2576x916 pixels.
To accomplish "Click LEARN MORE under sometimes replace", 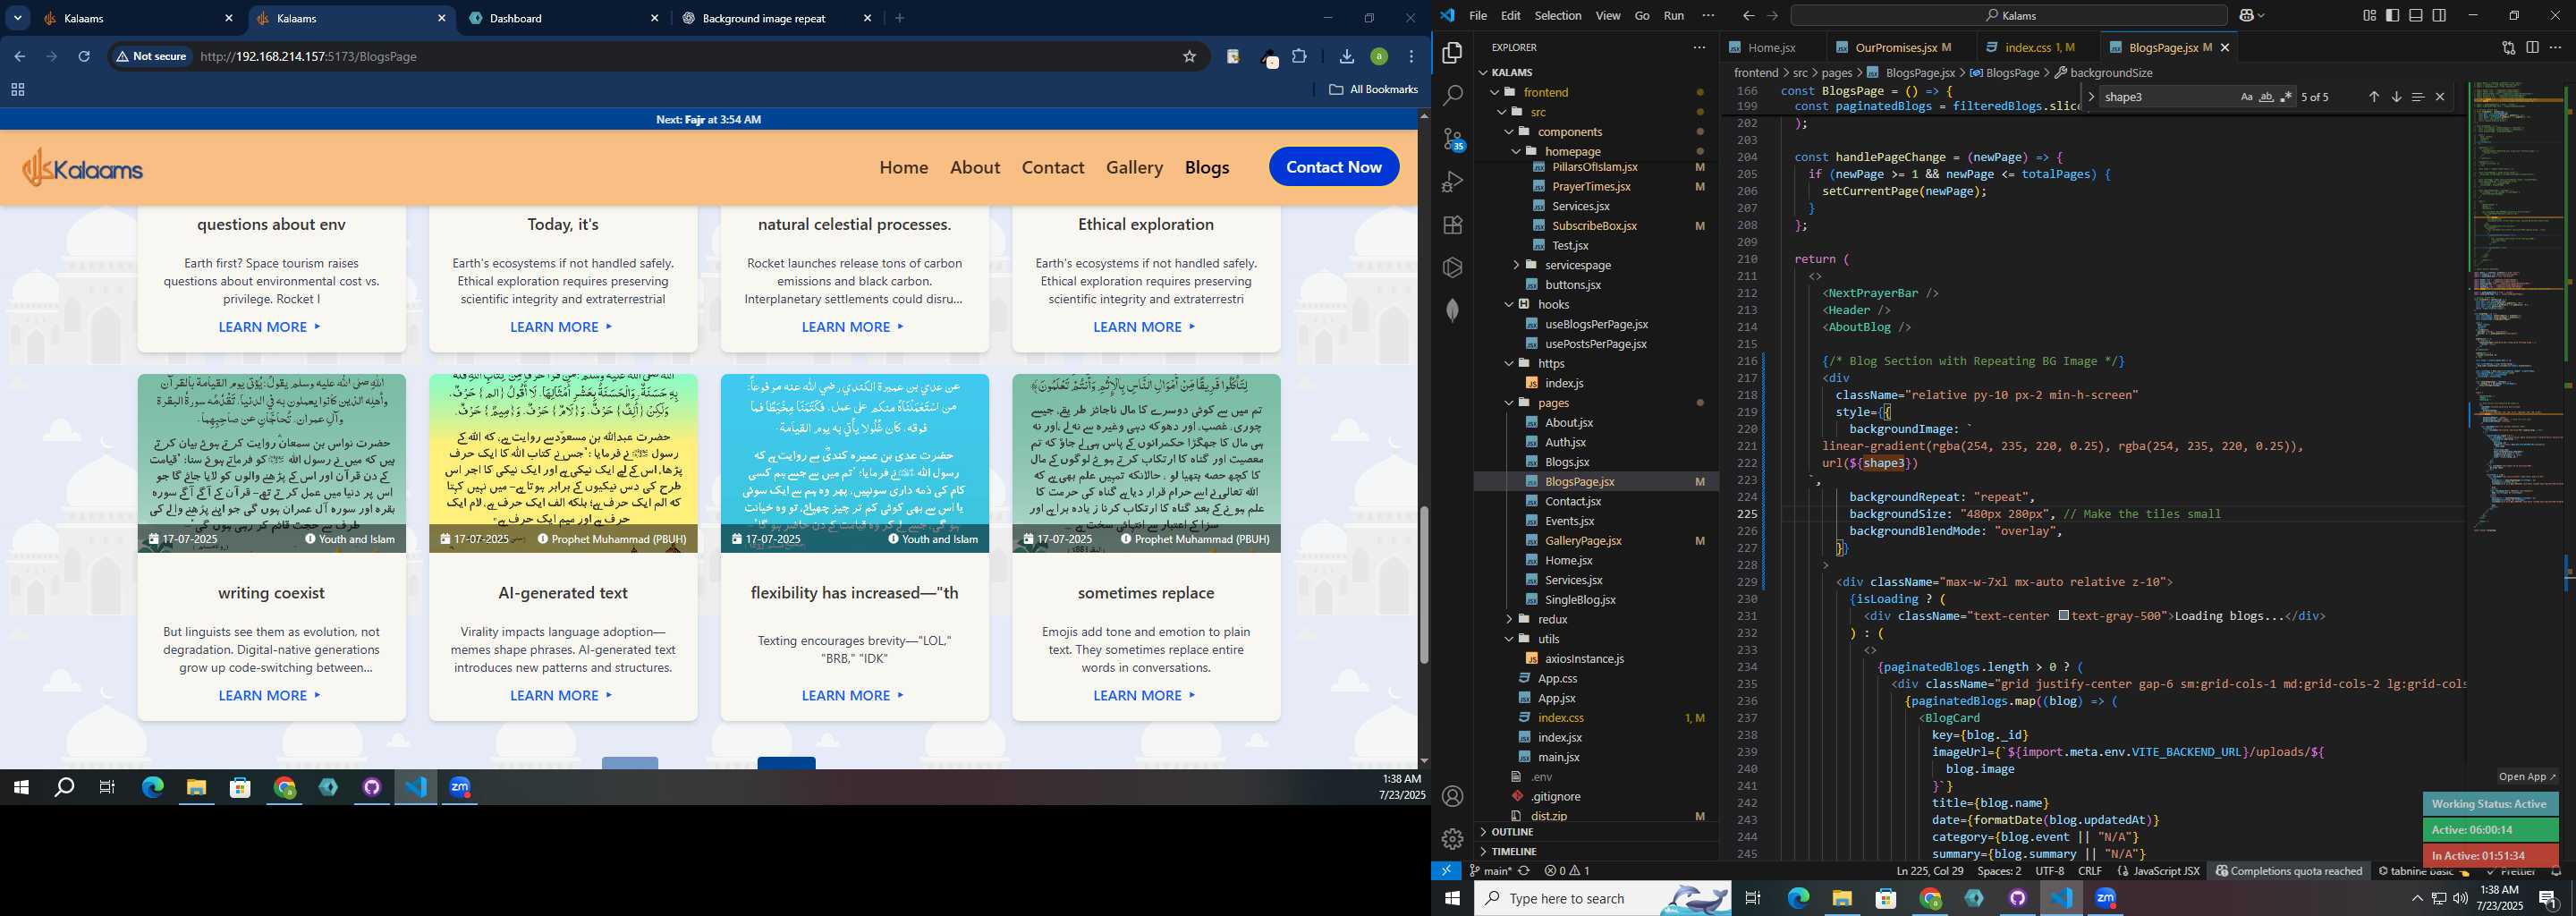I will pyautogui.click(x=1145, y=696).
